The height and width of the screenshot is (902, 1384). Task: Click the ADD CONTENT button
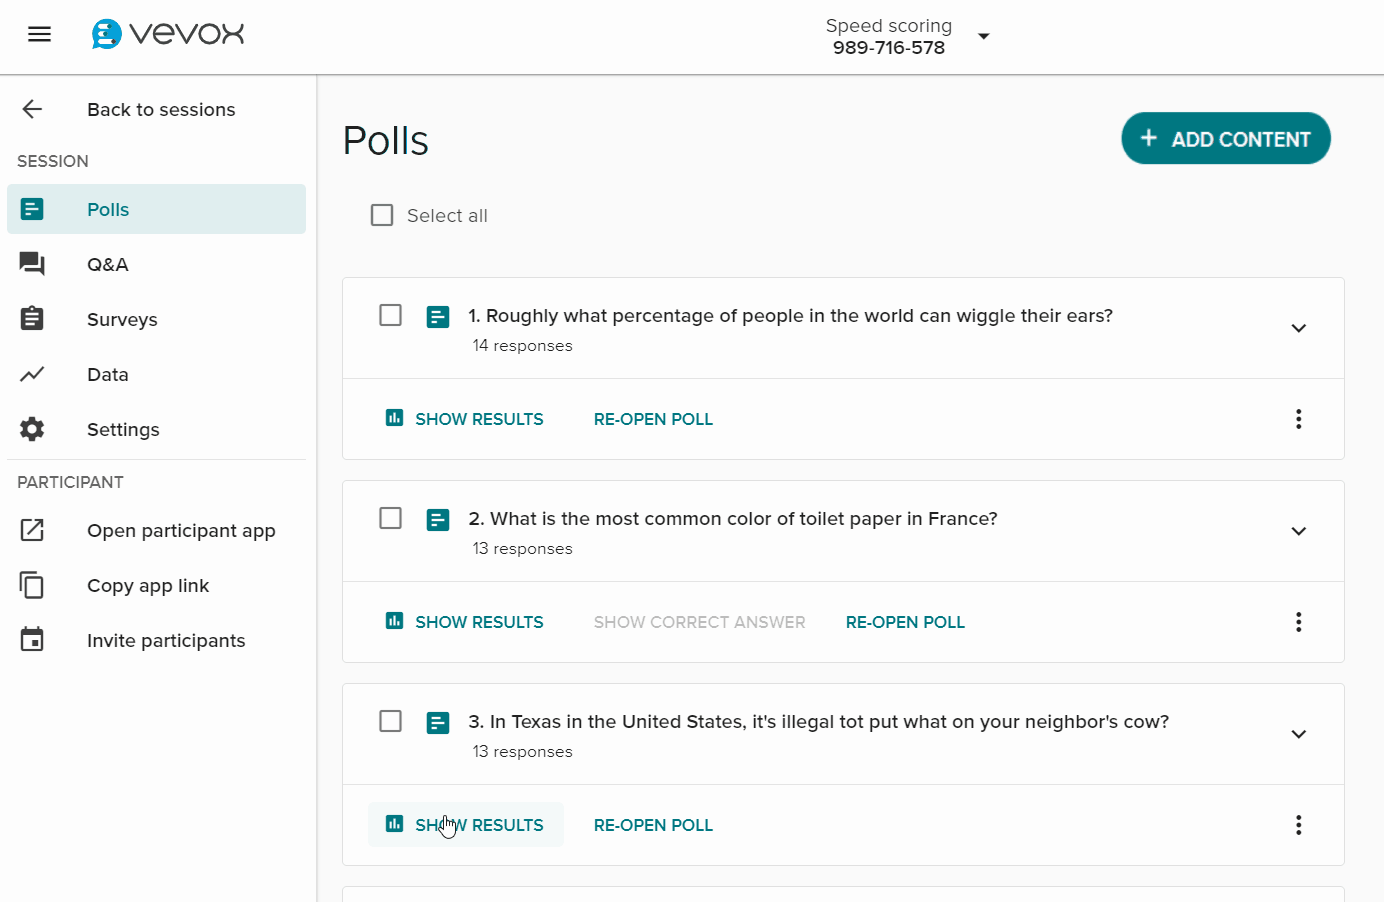point(1226,138)
